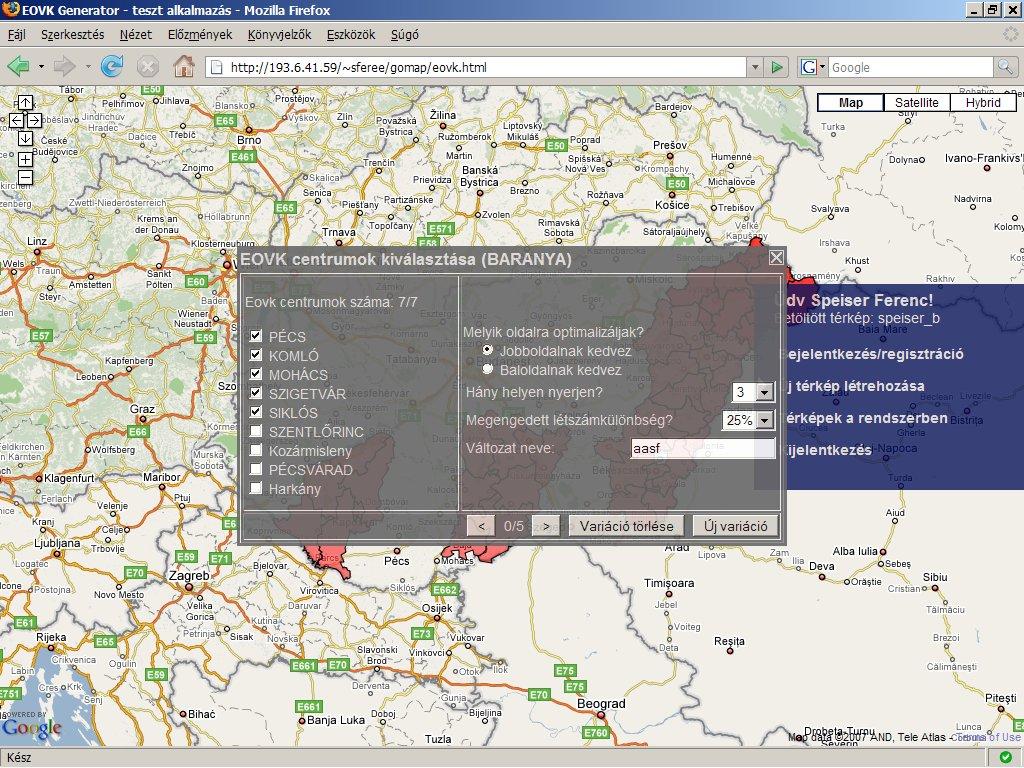Open the Könyvjelzők menu

click(x=280, y=35)
